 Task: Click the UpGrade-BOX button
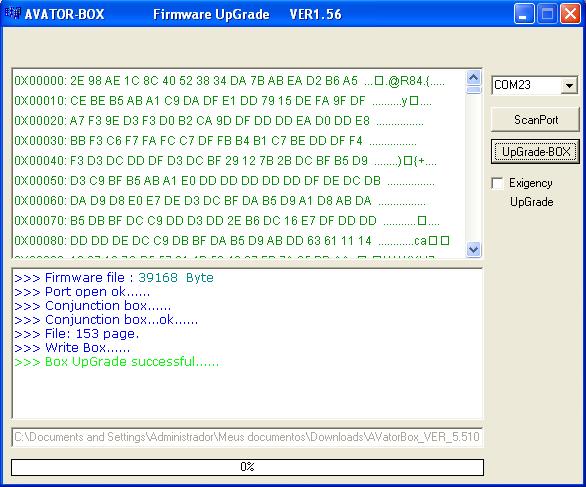pyautogui.click(x=535, y=152)
